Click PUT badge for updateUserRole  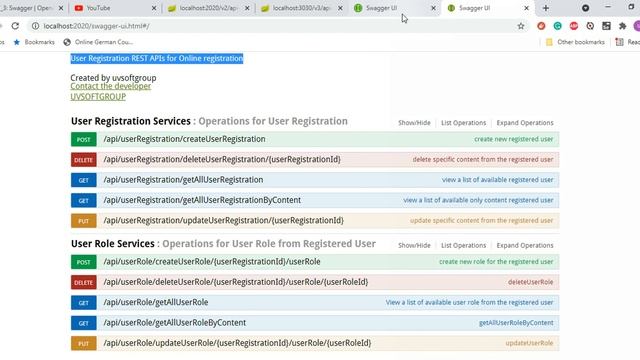[x=84, y=343]
